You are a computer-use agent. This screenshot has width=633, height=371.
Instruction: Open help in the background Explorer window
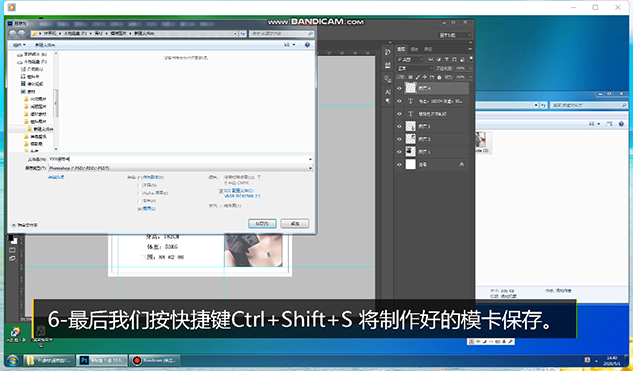621,124
